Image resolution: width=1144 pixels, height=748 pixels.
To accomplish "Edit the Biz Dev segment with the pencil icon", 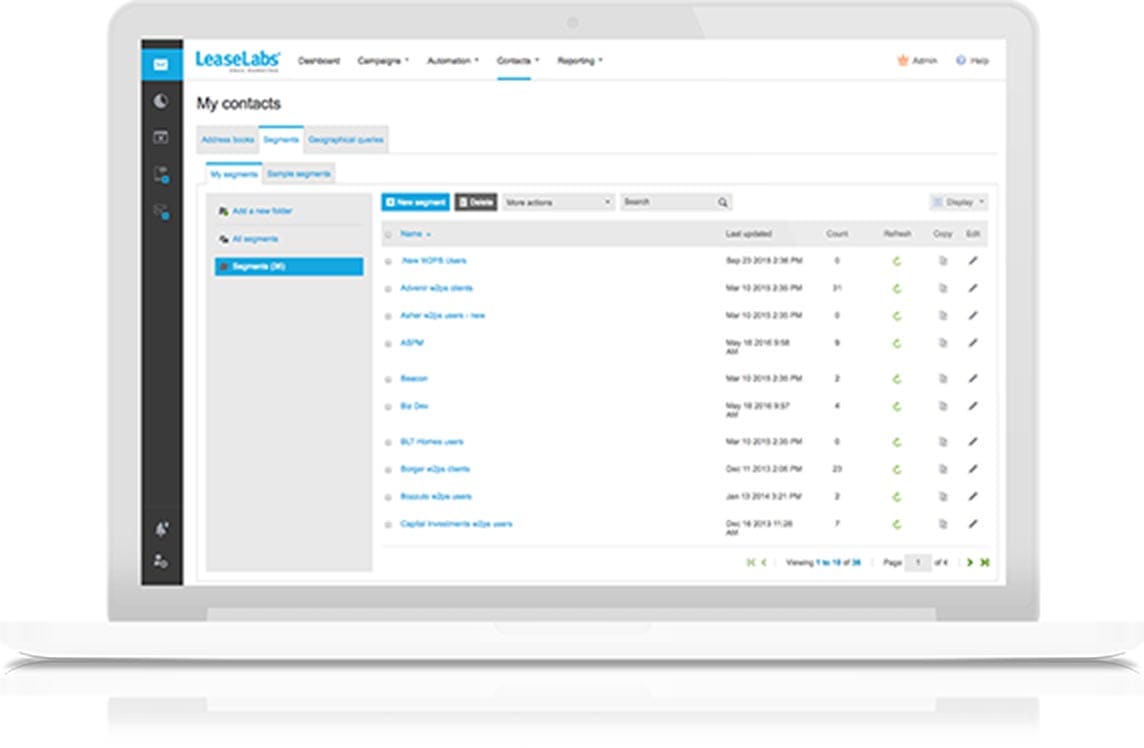I will click(x=973, y=406).
